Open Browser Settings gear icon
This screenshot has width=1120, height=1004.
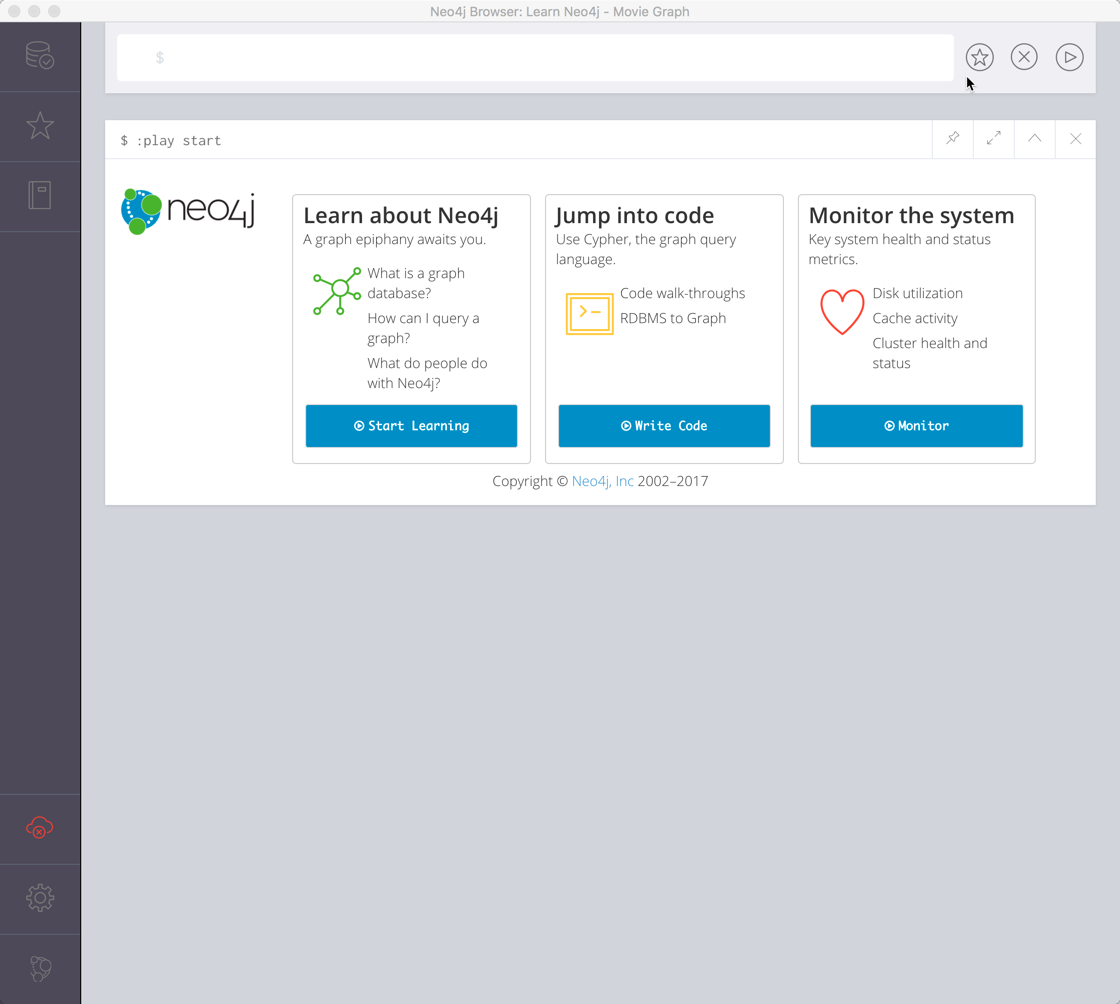coord(40,898)
